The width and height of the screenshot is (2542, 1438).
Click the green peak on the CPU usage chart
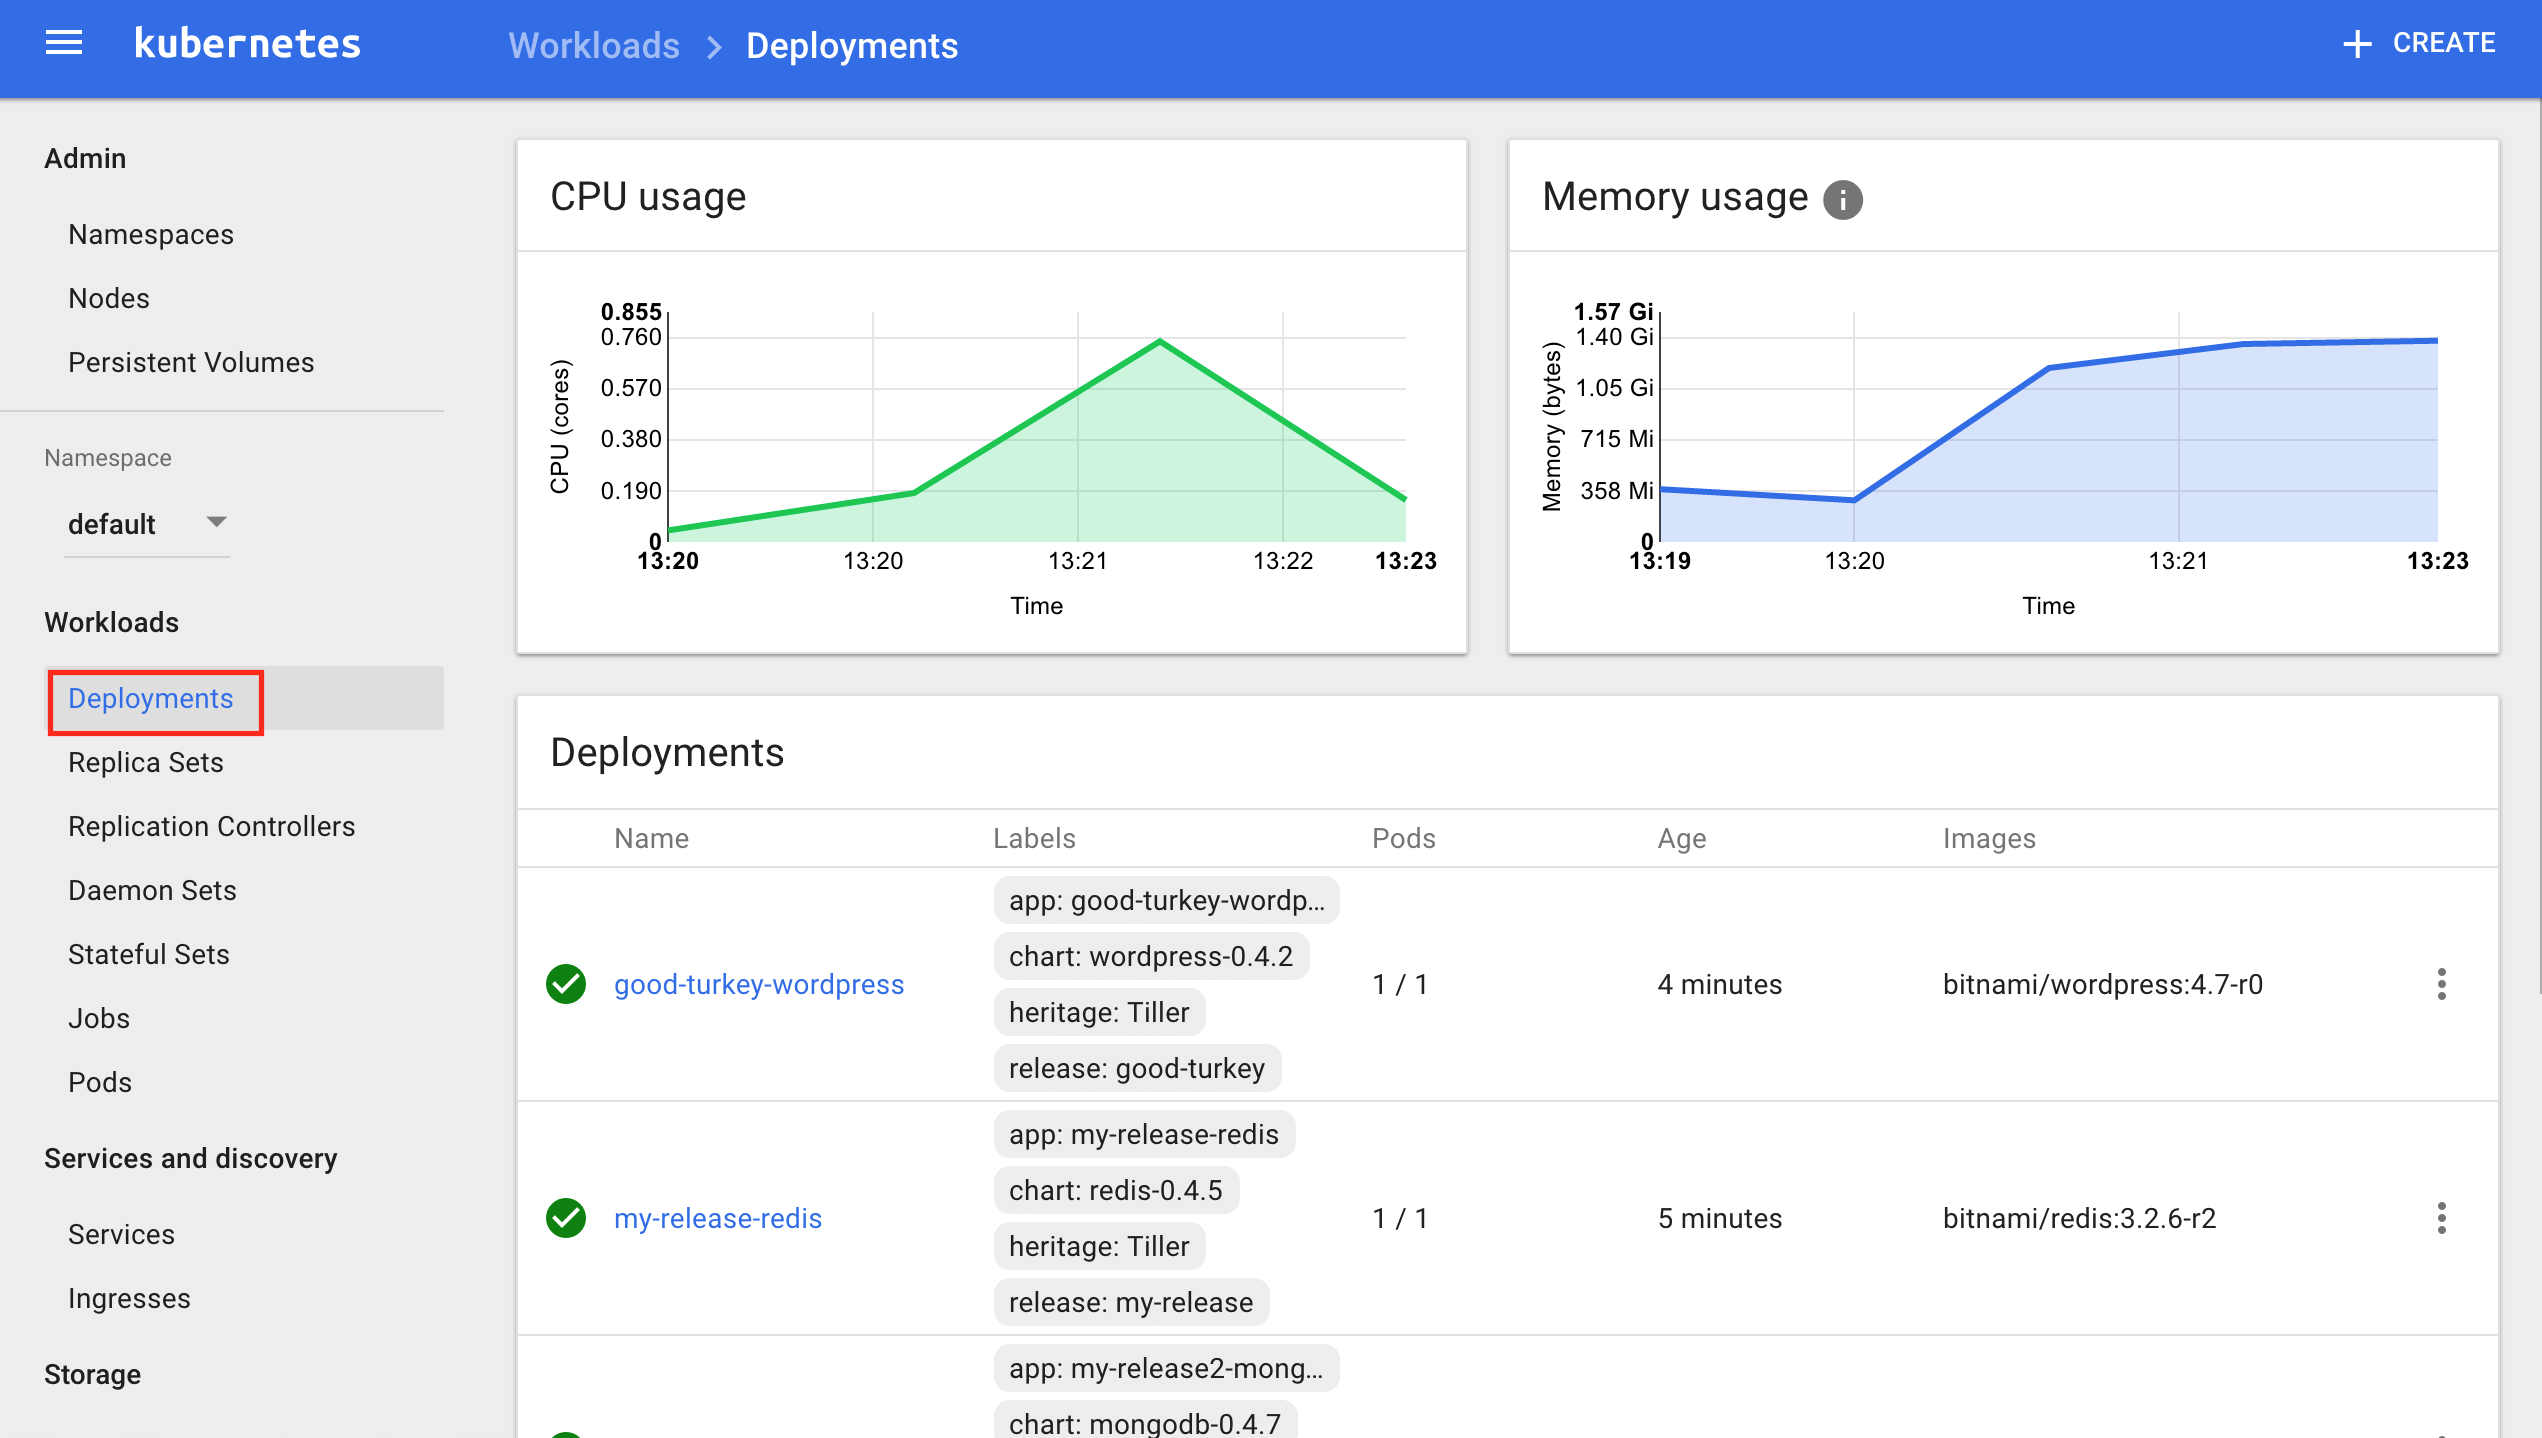coord(1158,340)
